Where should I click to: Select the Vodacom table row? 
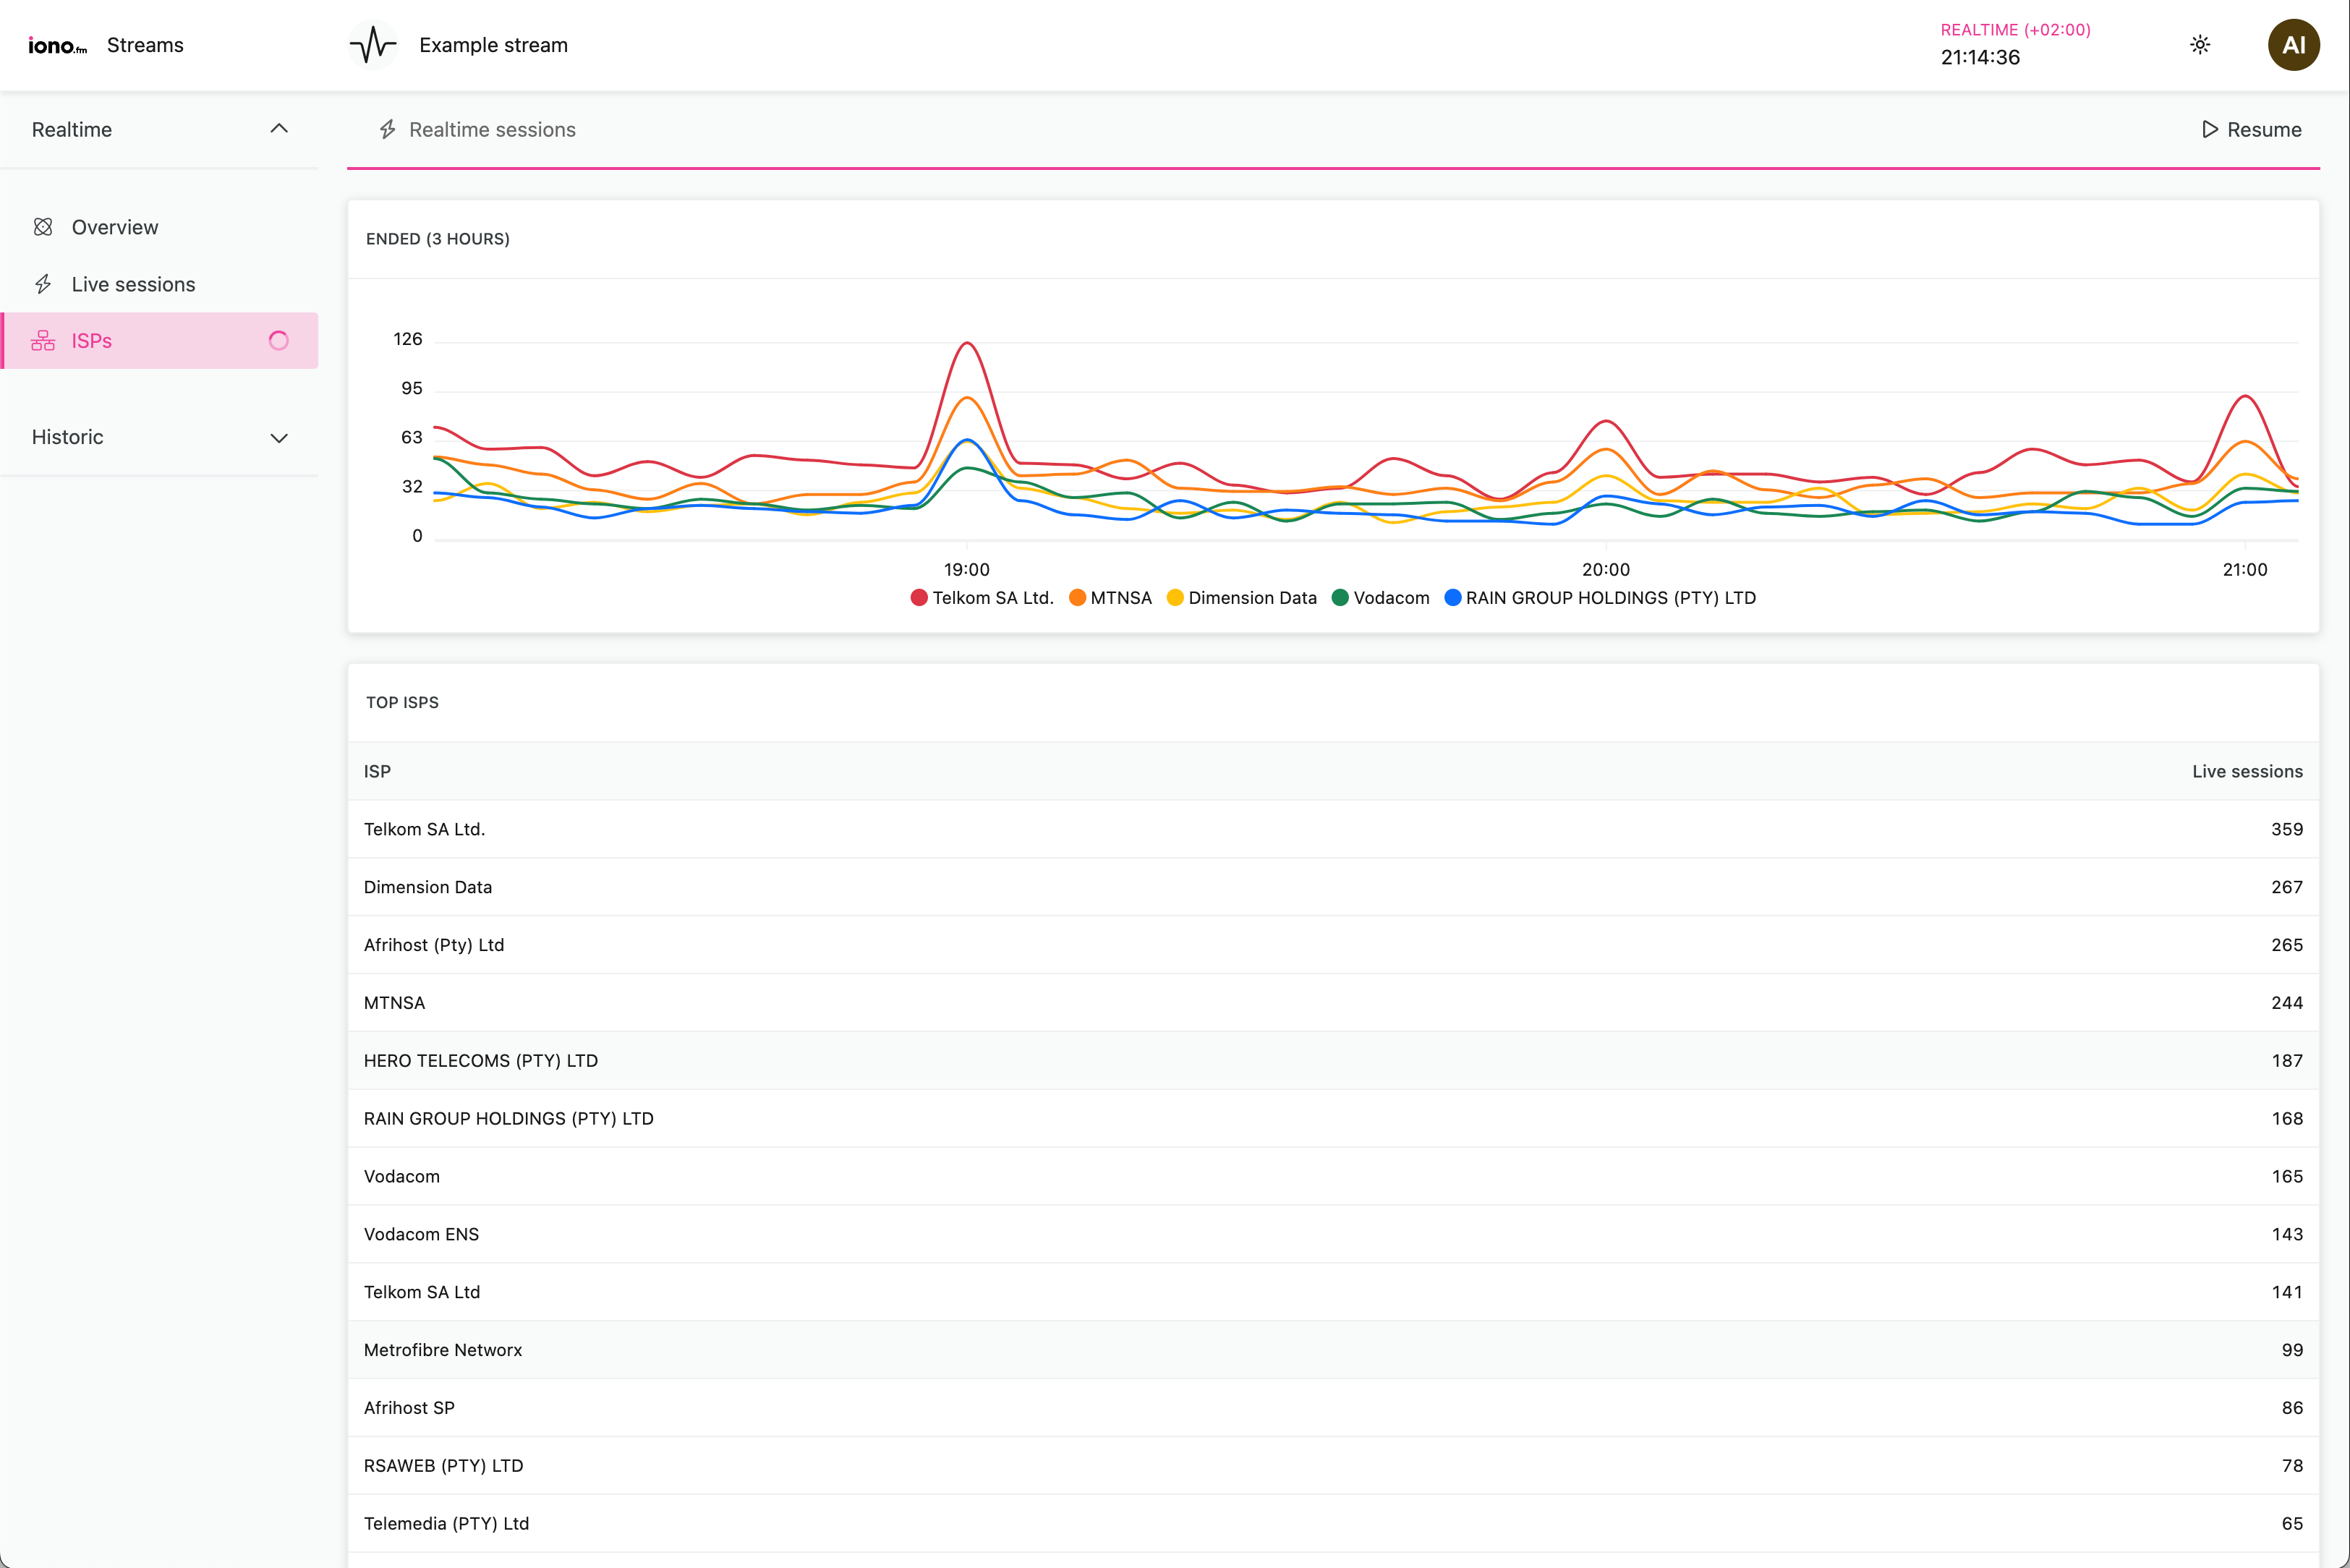[1333, 1177]
